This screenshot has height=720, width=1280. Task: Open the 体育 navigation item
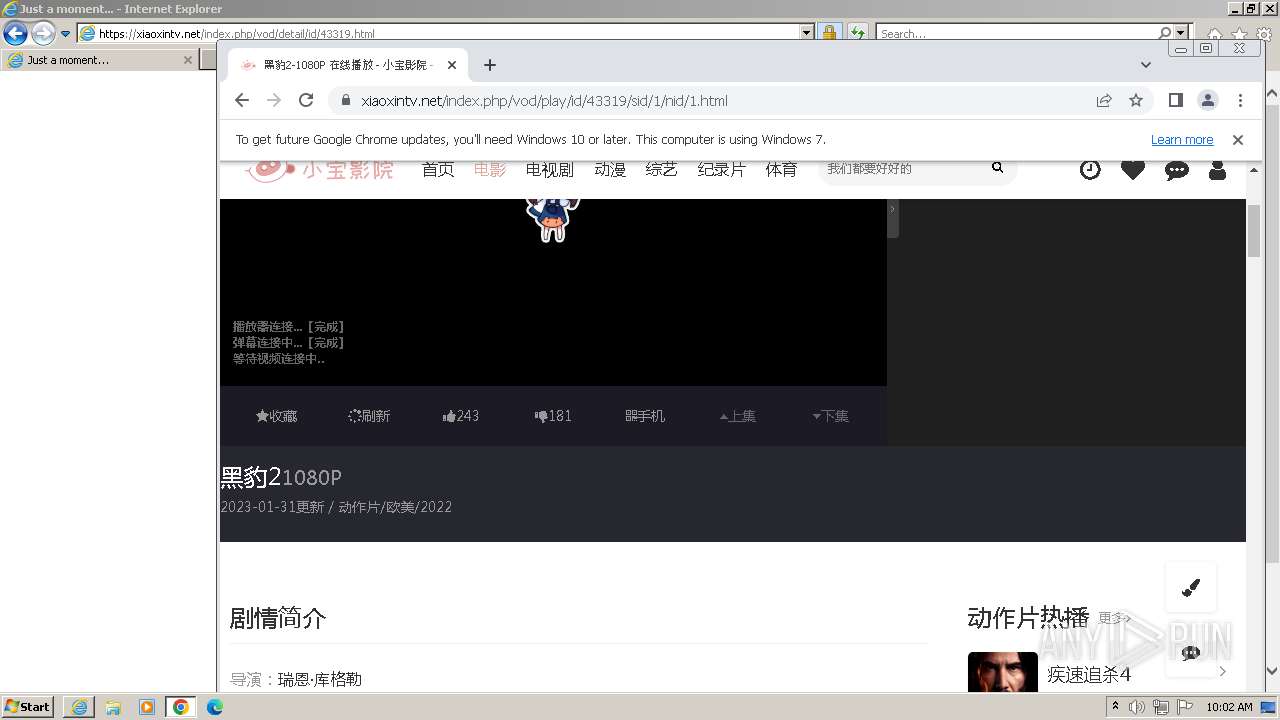click(x=782, y=170)
